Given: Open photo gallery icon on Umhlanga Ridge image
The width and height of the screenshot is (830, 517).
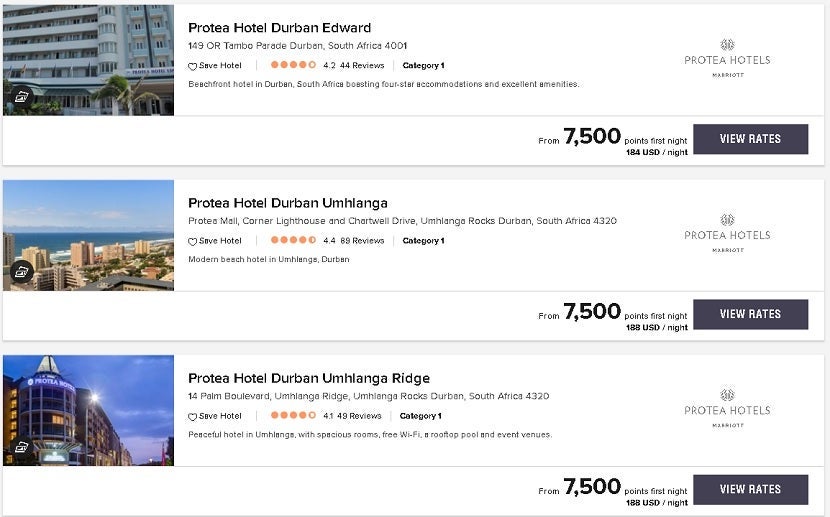Looking at the screenshot, I should tap(21, 447).
